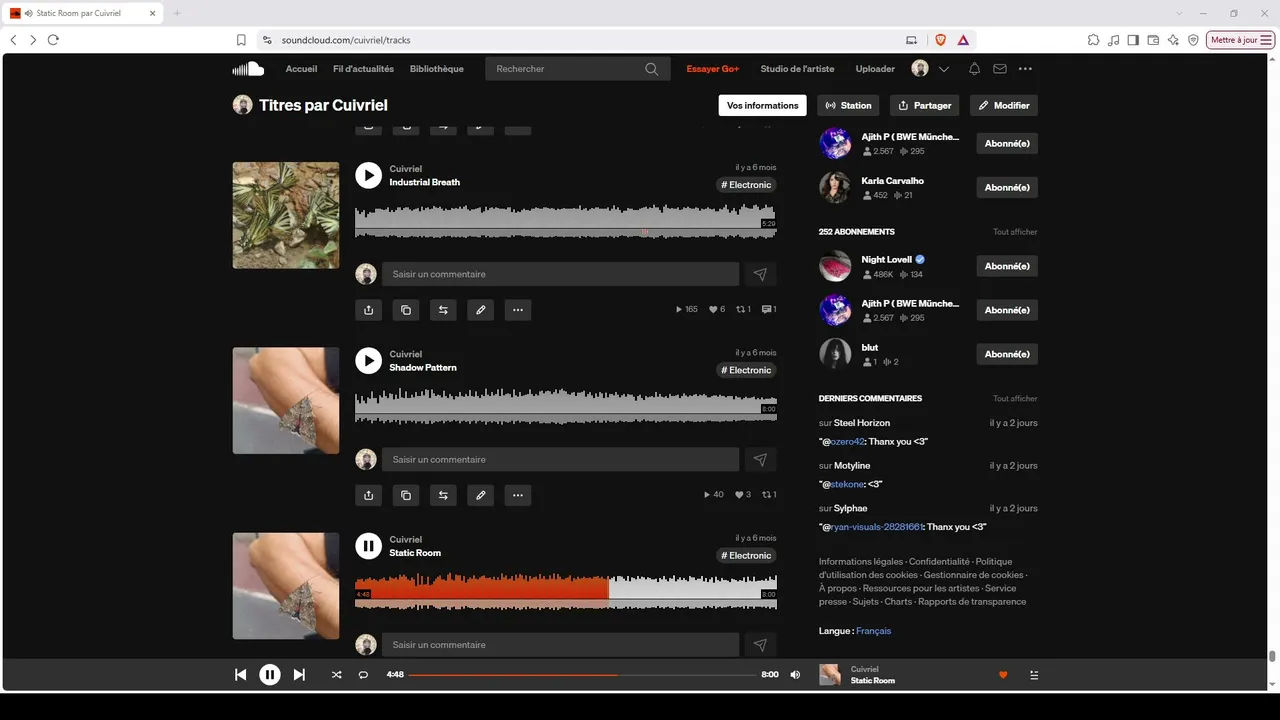1280x720 pixels.
Task: Toggle Abonné(e) for Karla Carvalho
Action: 1007,187
